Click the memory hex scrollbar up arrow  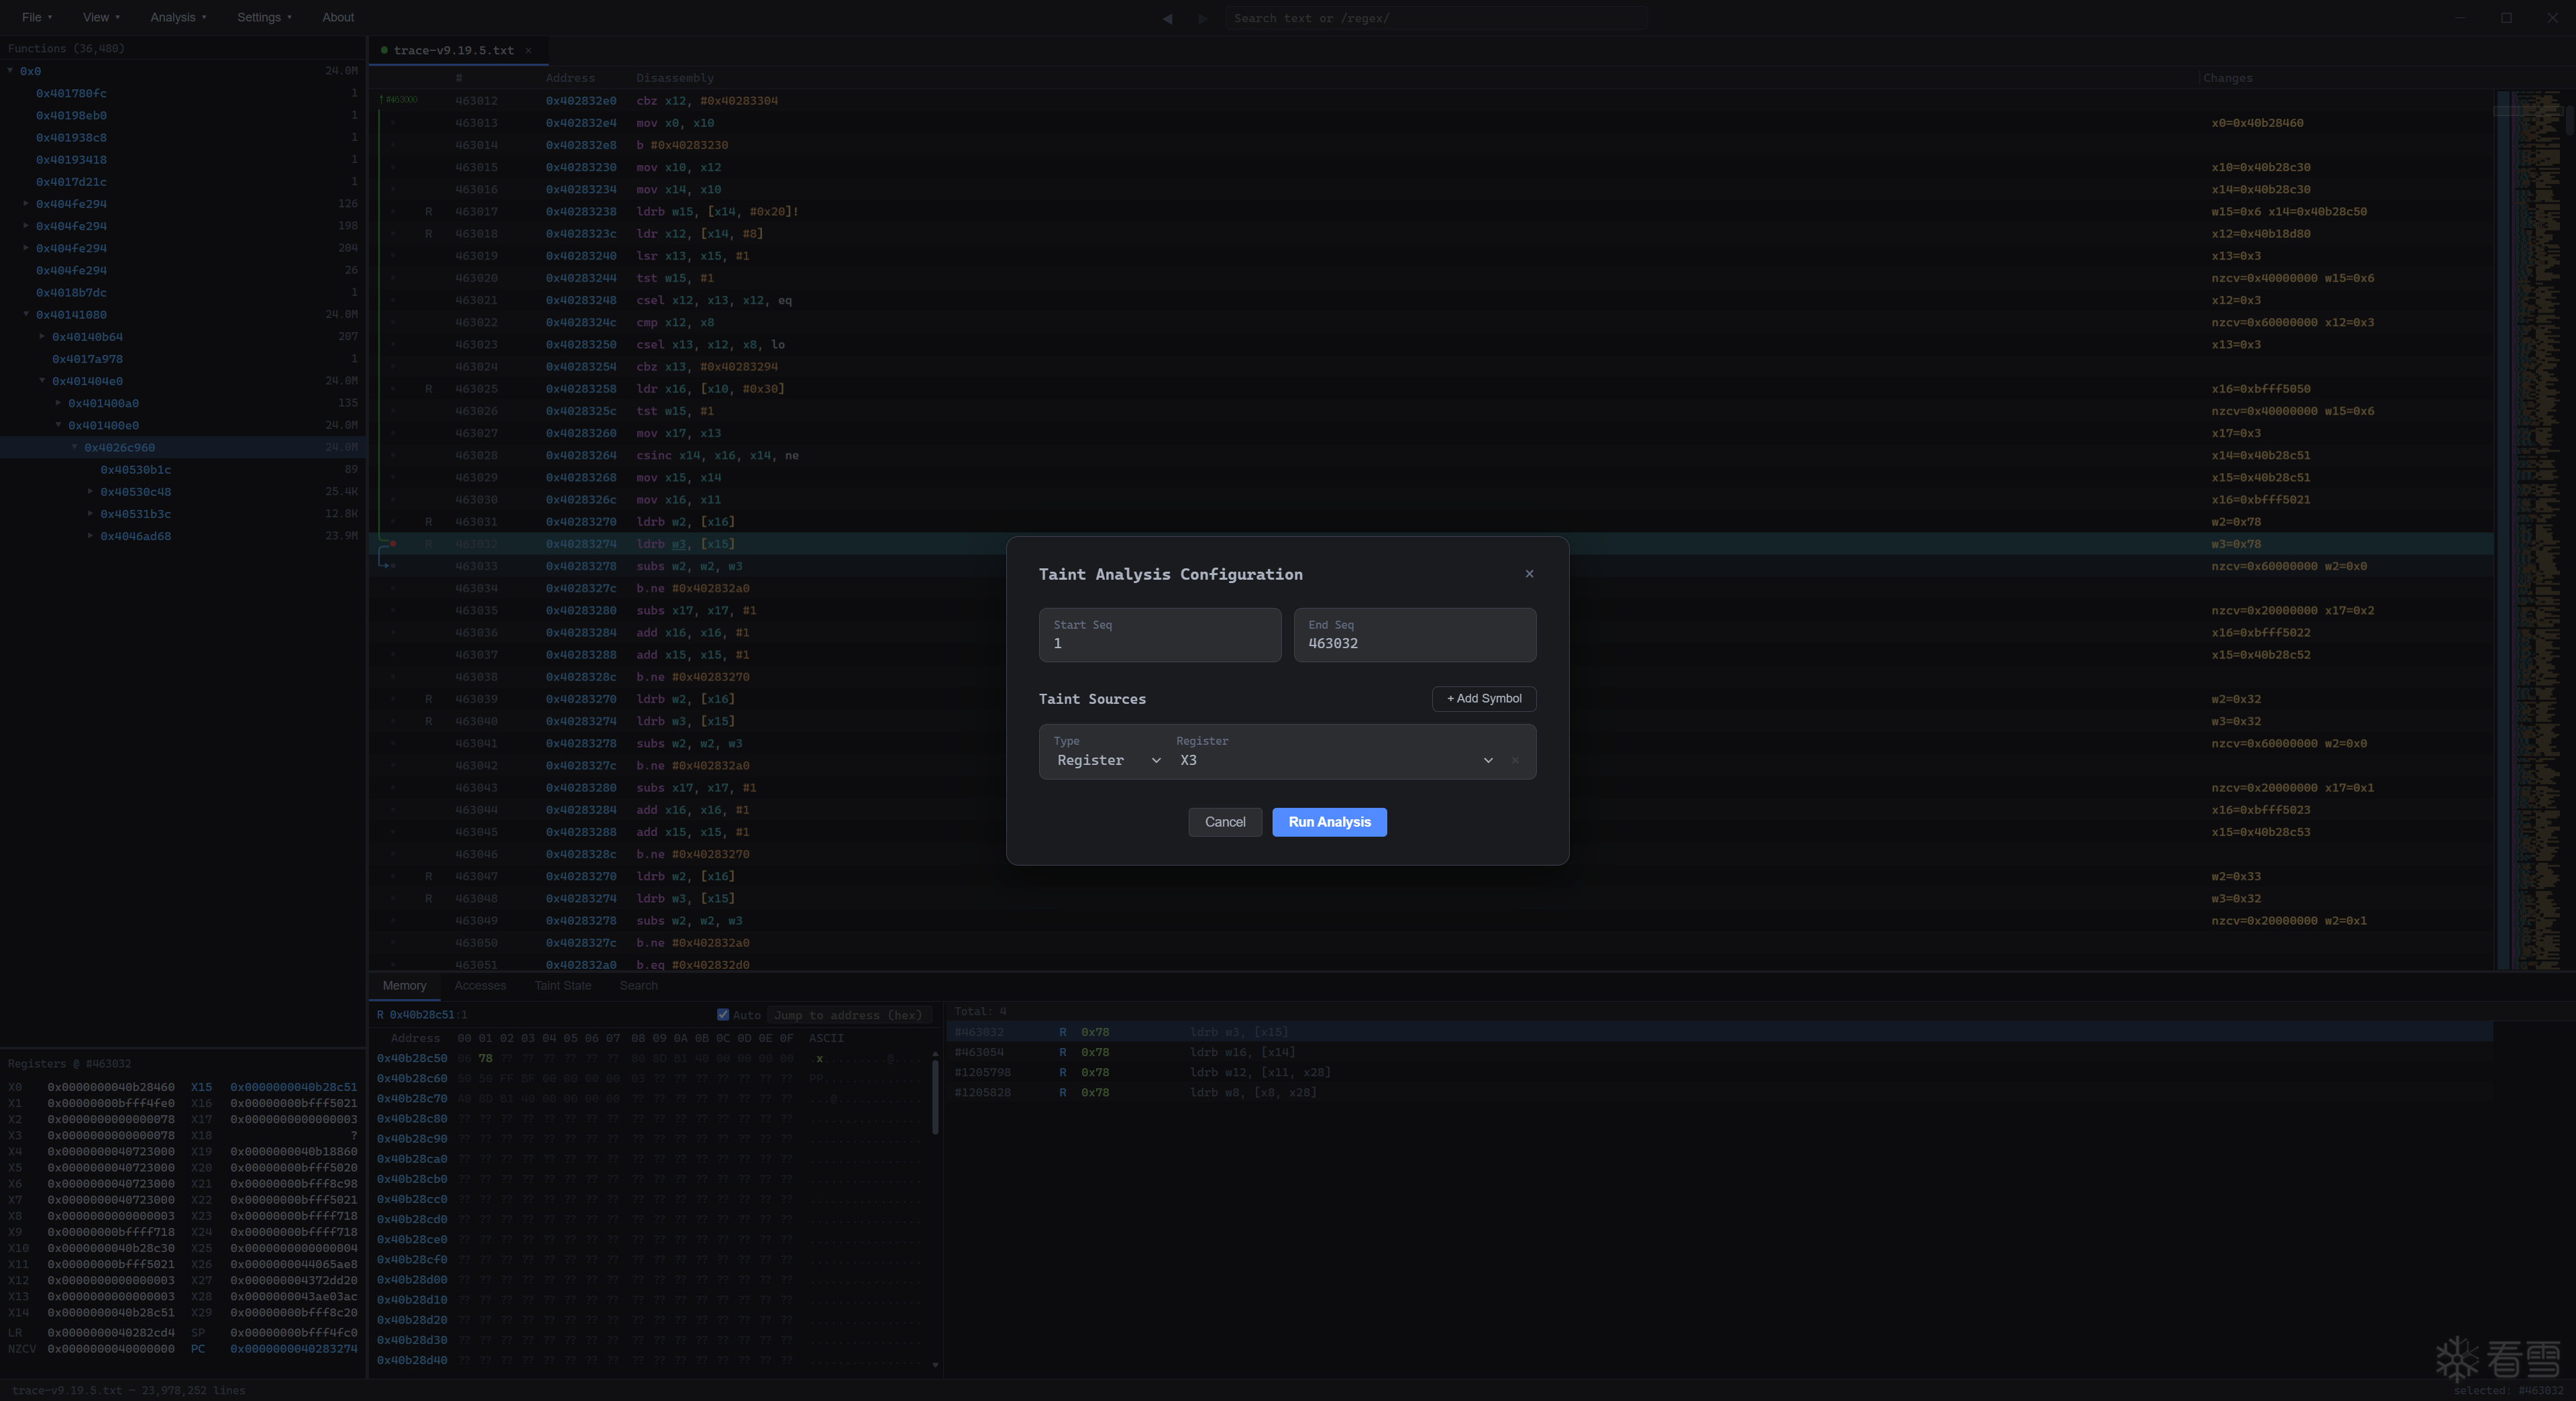click(935, 1054)
